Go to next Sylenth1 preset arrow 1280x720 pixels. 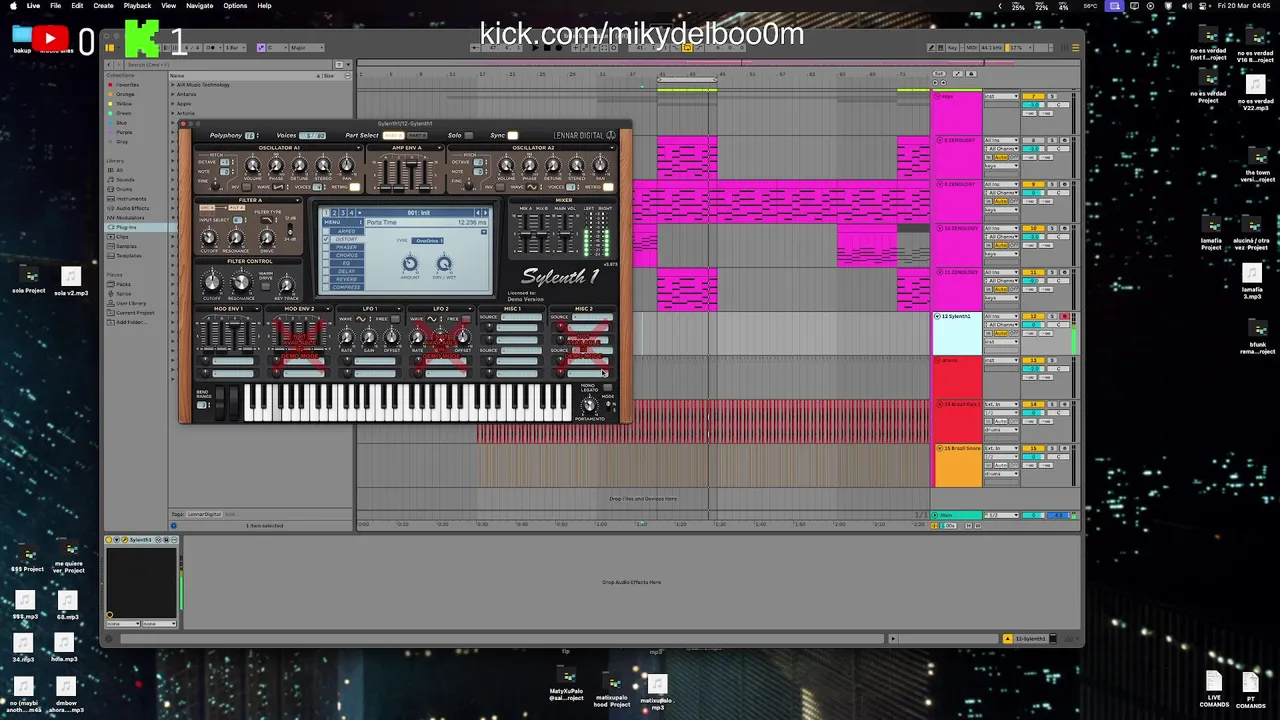[486, 212]
